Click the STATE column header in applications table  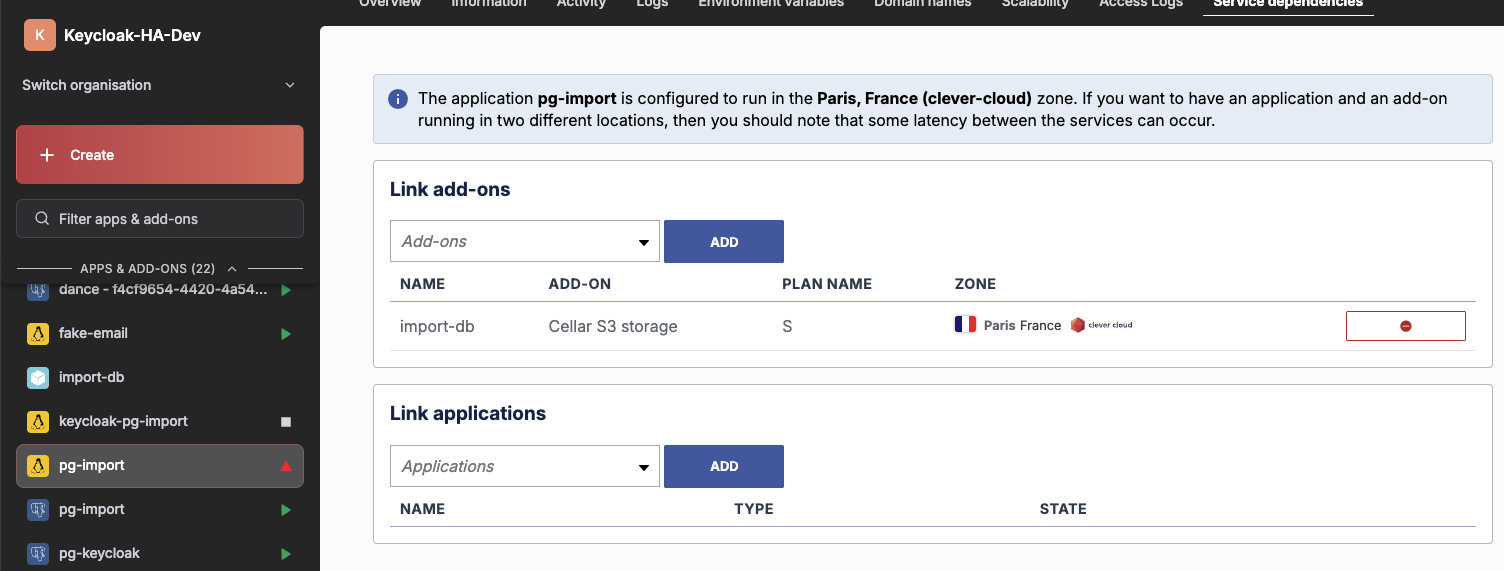[x=1063, y=509]
